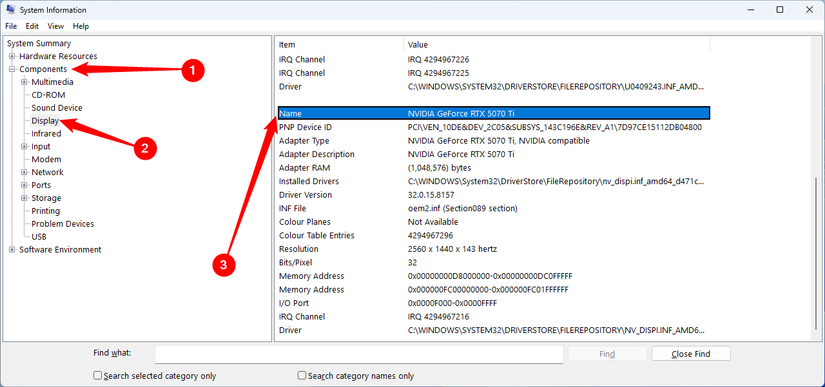The width and height of the screenshot is (825, 387).
Task: Select the Adapter Description row
Action: (494, 155)
